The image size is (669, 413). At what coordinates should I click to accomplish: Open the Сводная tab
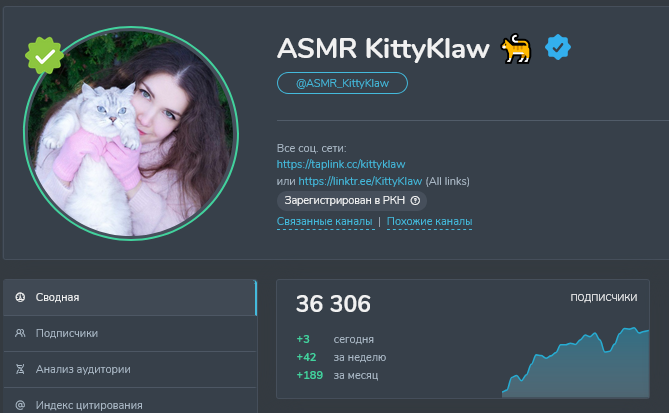(x=130, y=297)
